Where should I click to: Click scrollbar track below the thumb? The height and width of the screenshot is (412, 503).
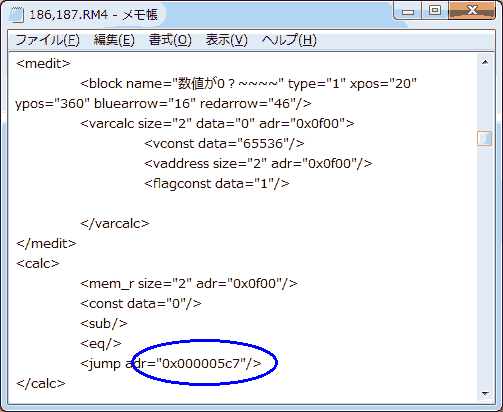tap(485, 267)
